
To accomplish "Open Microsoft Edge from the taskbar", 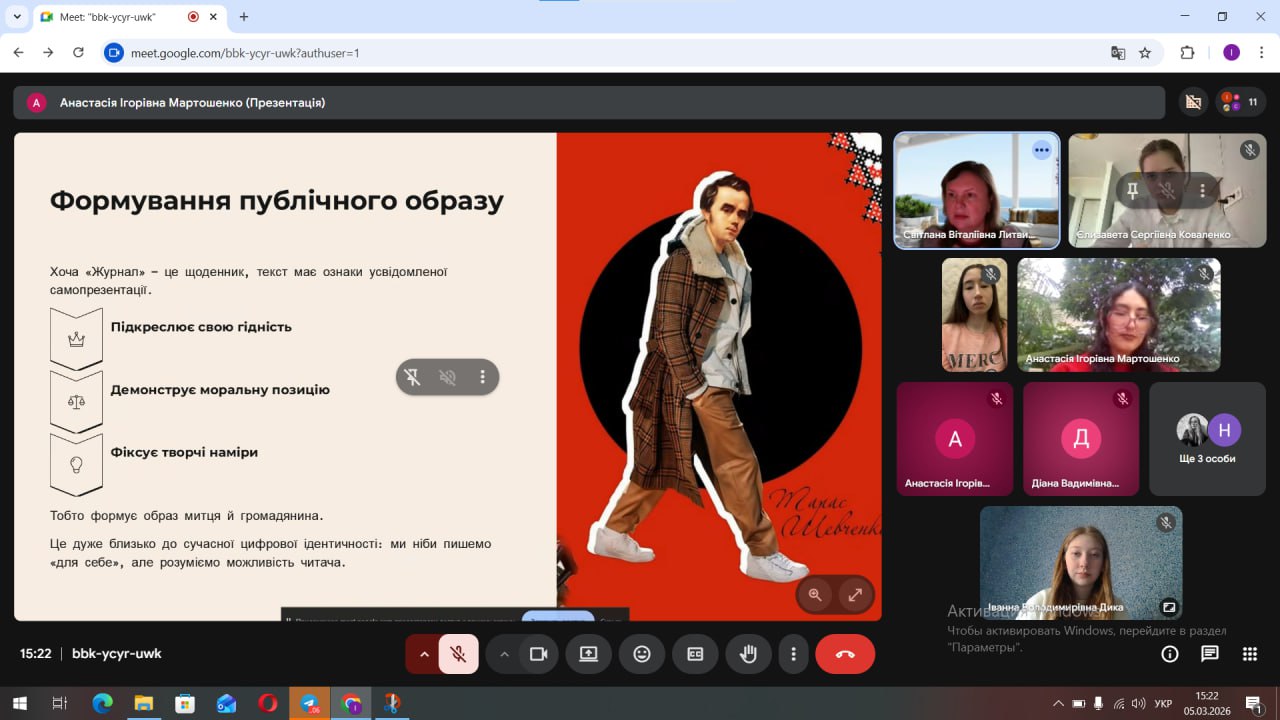I will pos(102,703).
